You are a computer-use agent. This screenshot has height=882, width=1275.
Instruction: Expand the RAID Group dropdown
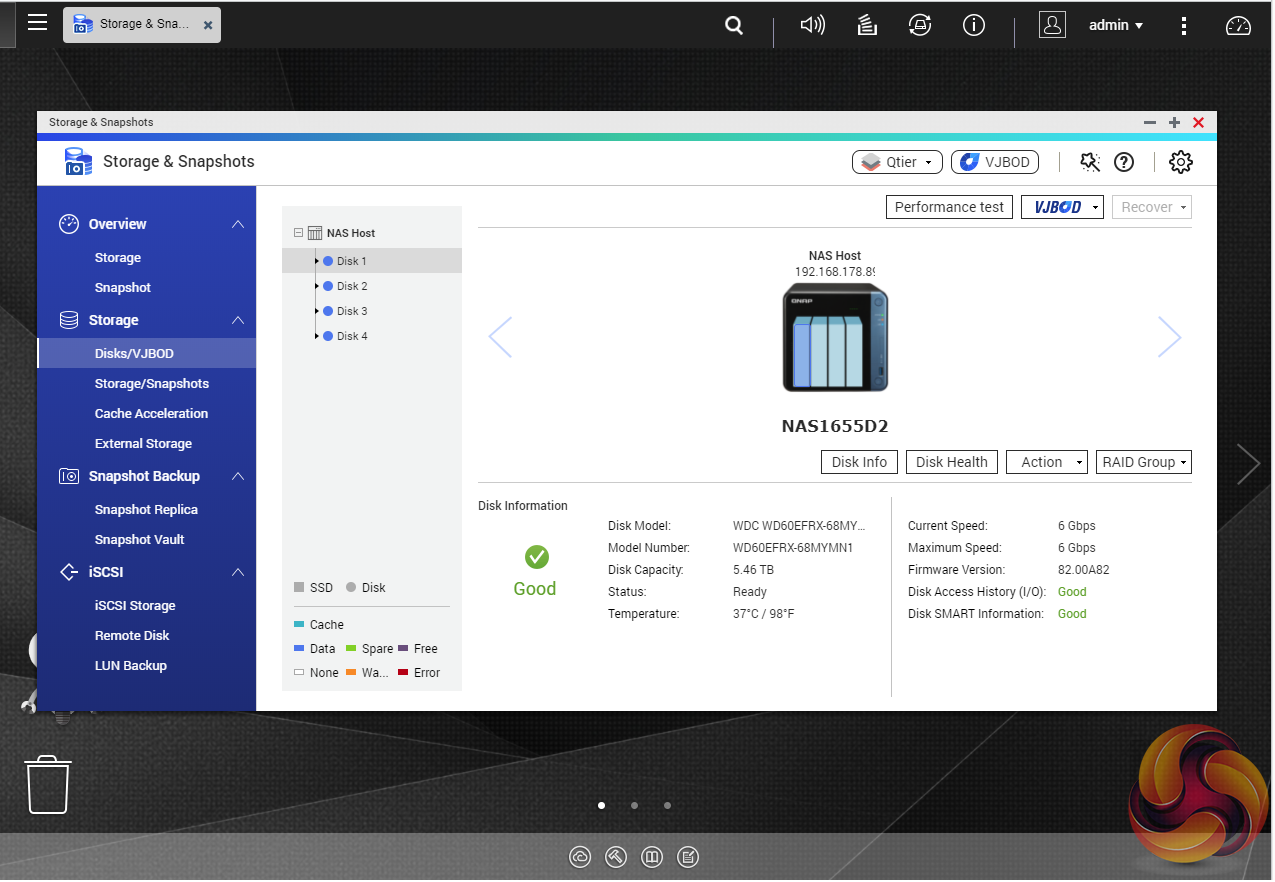click(x=1143, y=462)
